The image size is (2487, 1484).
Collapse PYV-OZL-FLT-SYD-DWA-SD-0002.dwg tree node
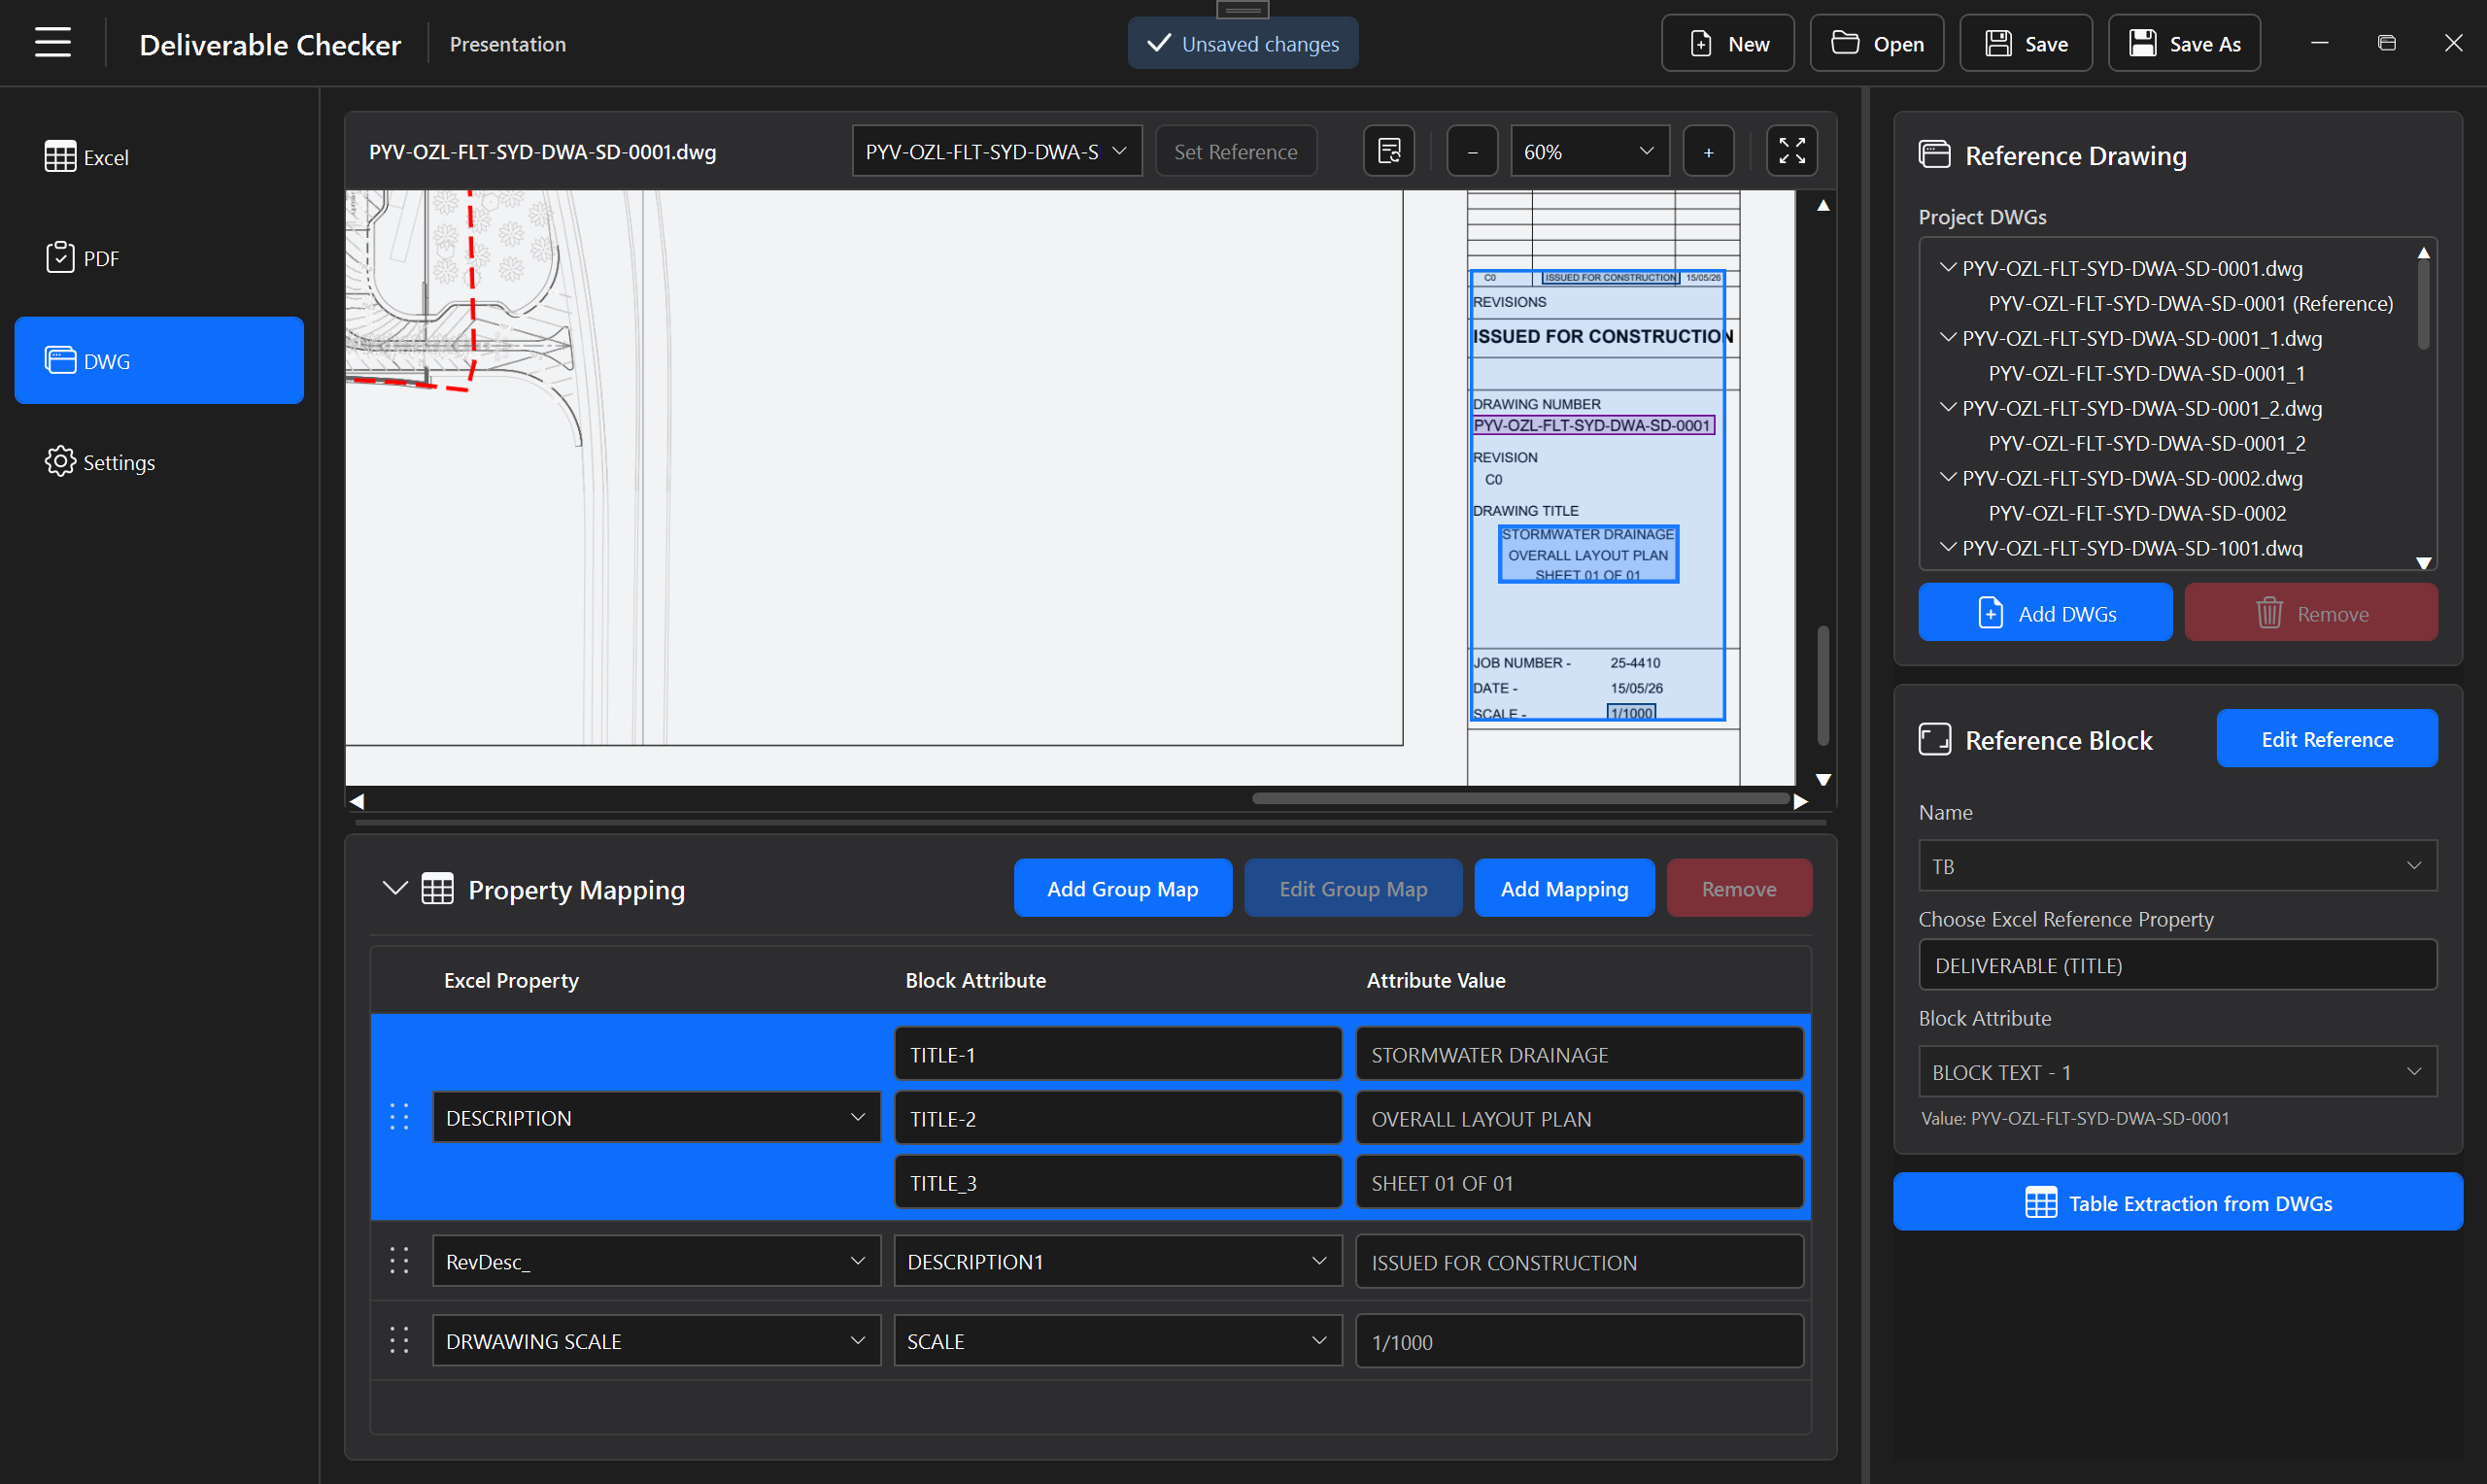click(1947, 477)
